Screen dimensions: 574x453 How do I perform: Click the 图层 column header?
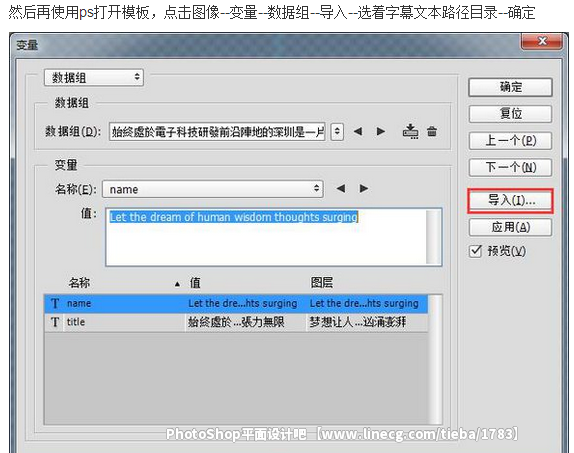point(322,283)
